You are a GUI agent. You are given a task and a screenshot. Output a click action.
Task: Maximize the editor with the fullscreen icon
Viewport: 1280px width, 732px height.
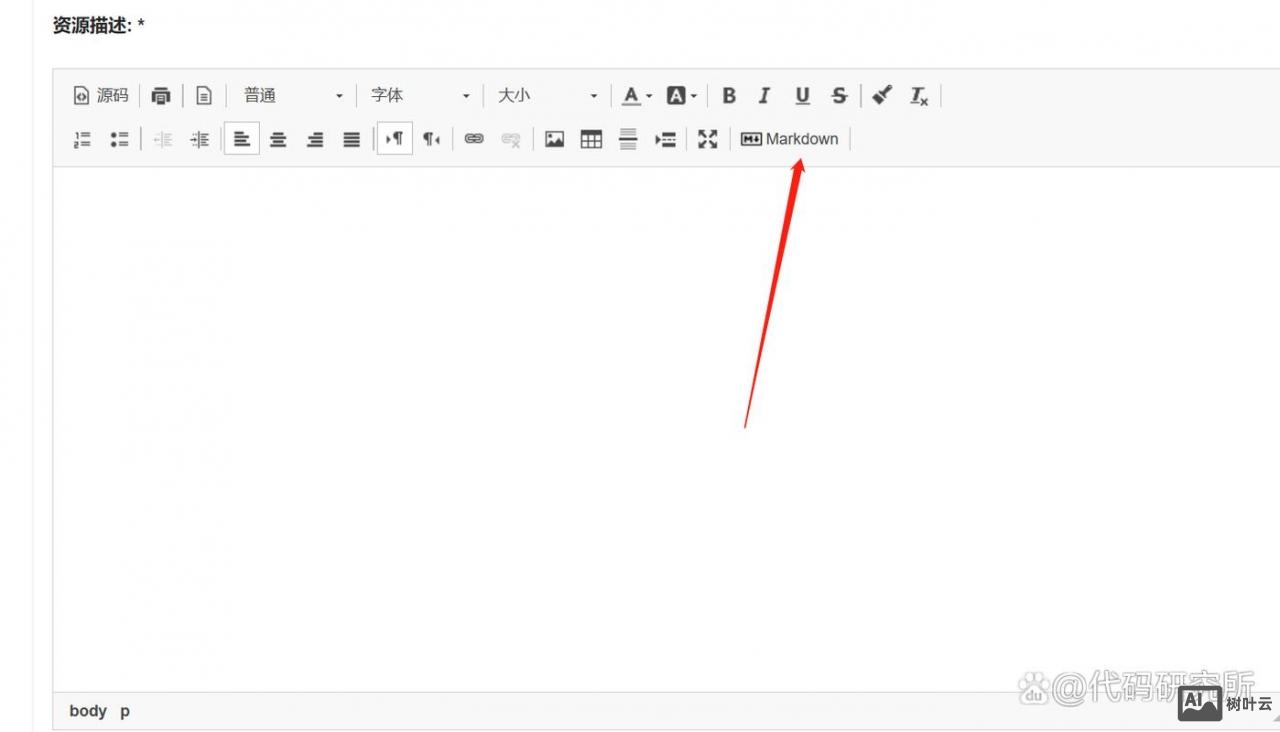click(x=708, y=140)
